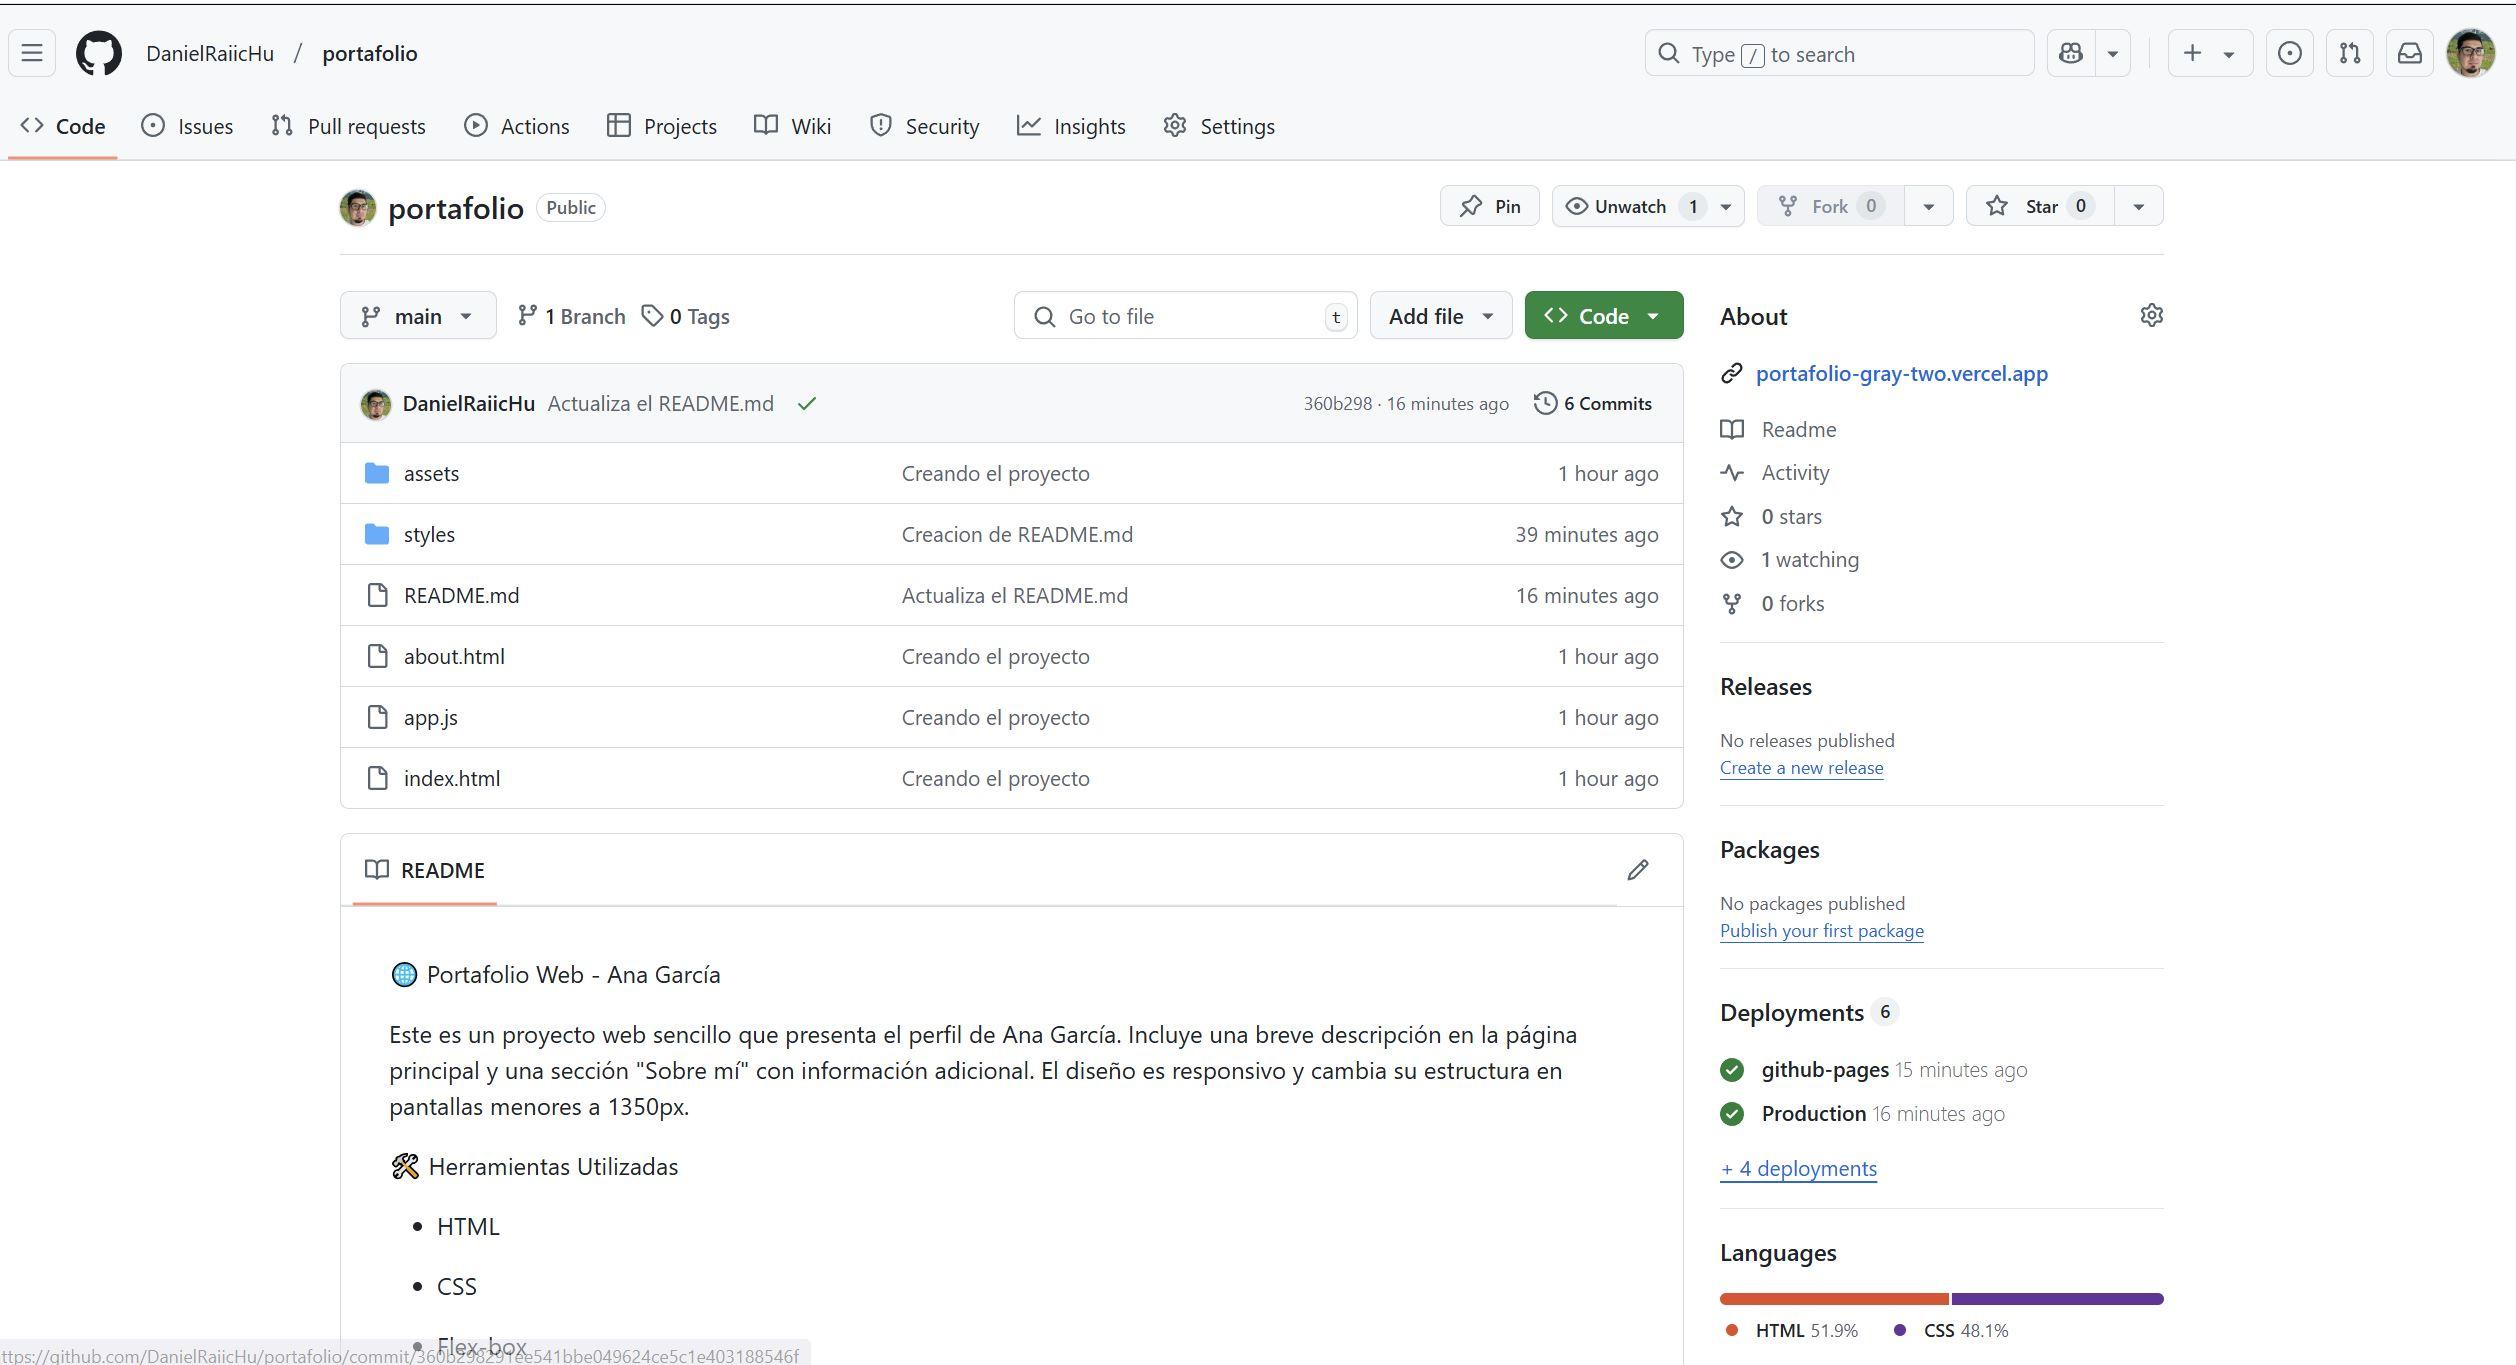Viewport: 2516px width, 1365px height.
Task: Go to GitHub homepage via Octocat logo
Action: point(99,53)
